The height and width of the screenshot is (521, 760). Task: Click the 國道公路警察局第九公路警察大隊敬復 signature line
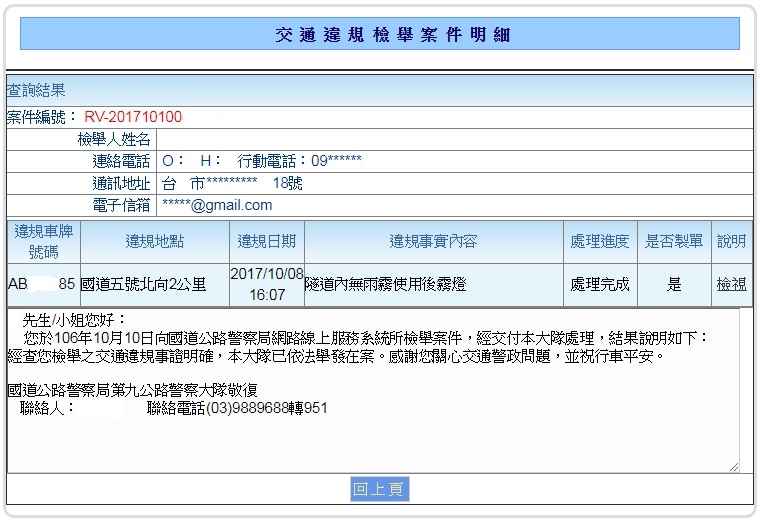click(x=132, y=390)
